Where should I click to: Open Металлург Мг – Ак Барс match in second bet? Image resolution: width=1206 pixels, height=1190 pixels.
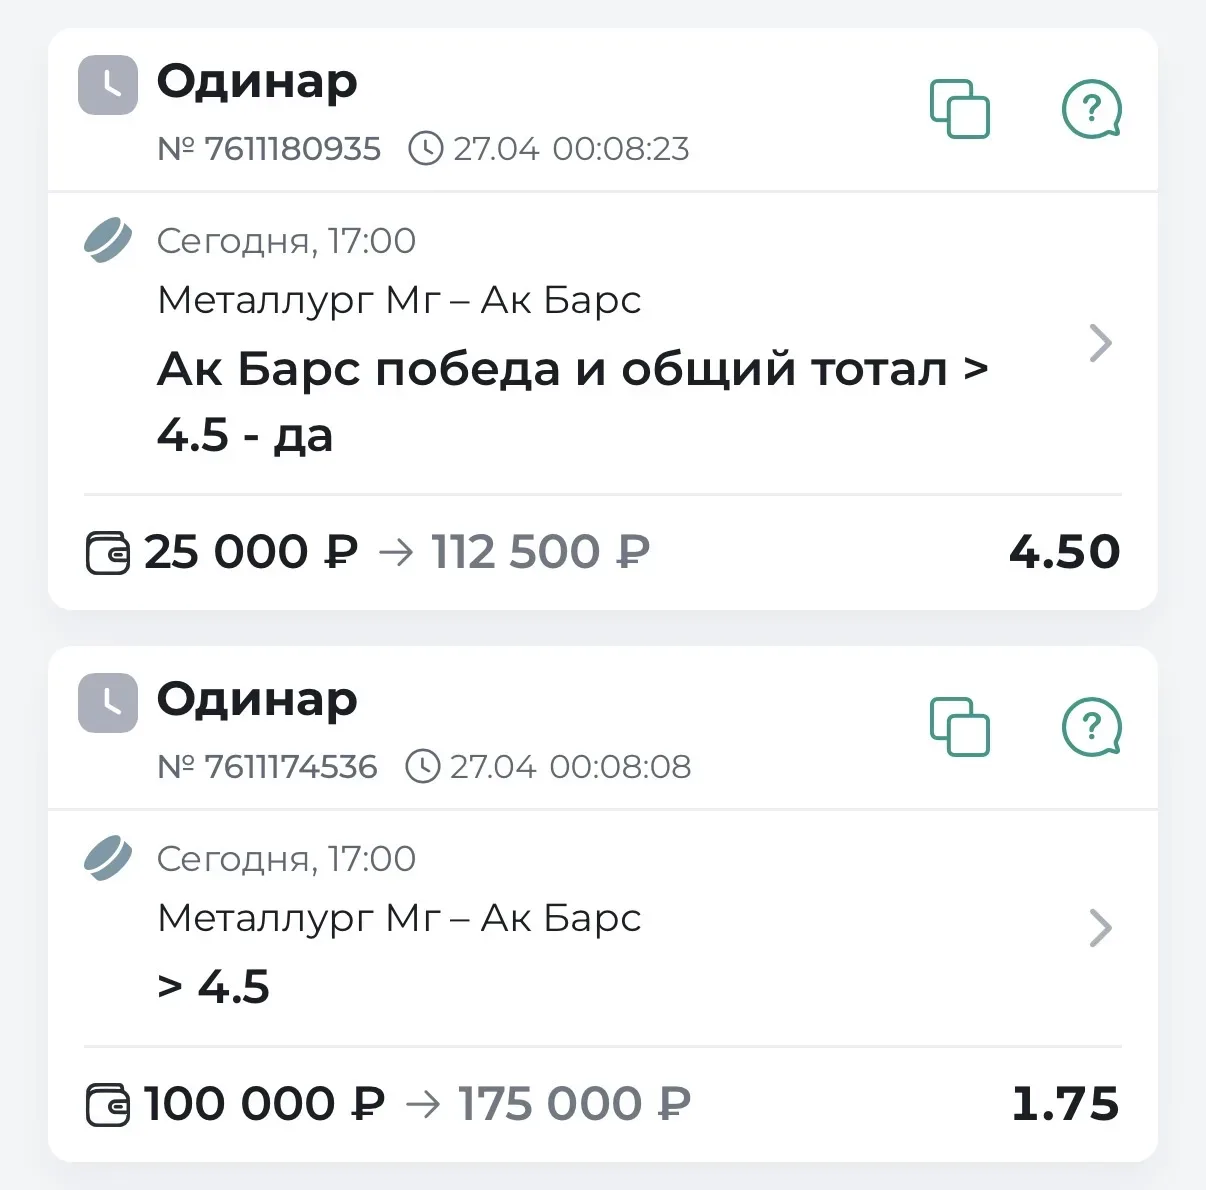[399, 918]
